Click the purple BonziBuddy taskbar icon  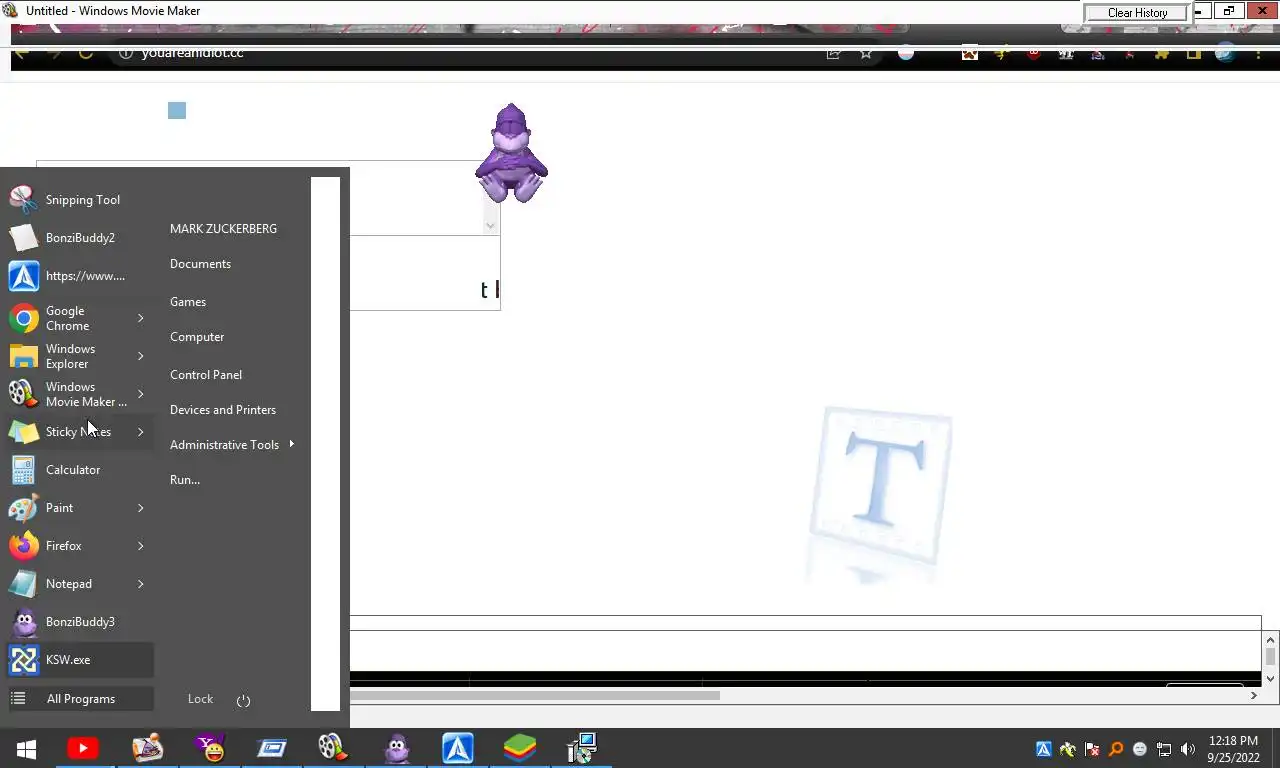click(x=397, y=748)
